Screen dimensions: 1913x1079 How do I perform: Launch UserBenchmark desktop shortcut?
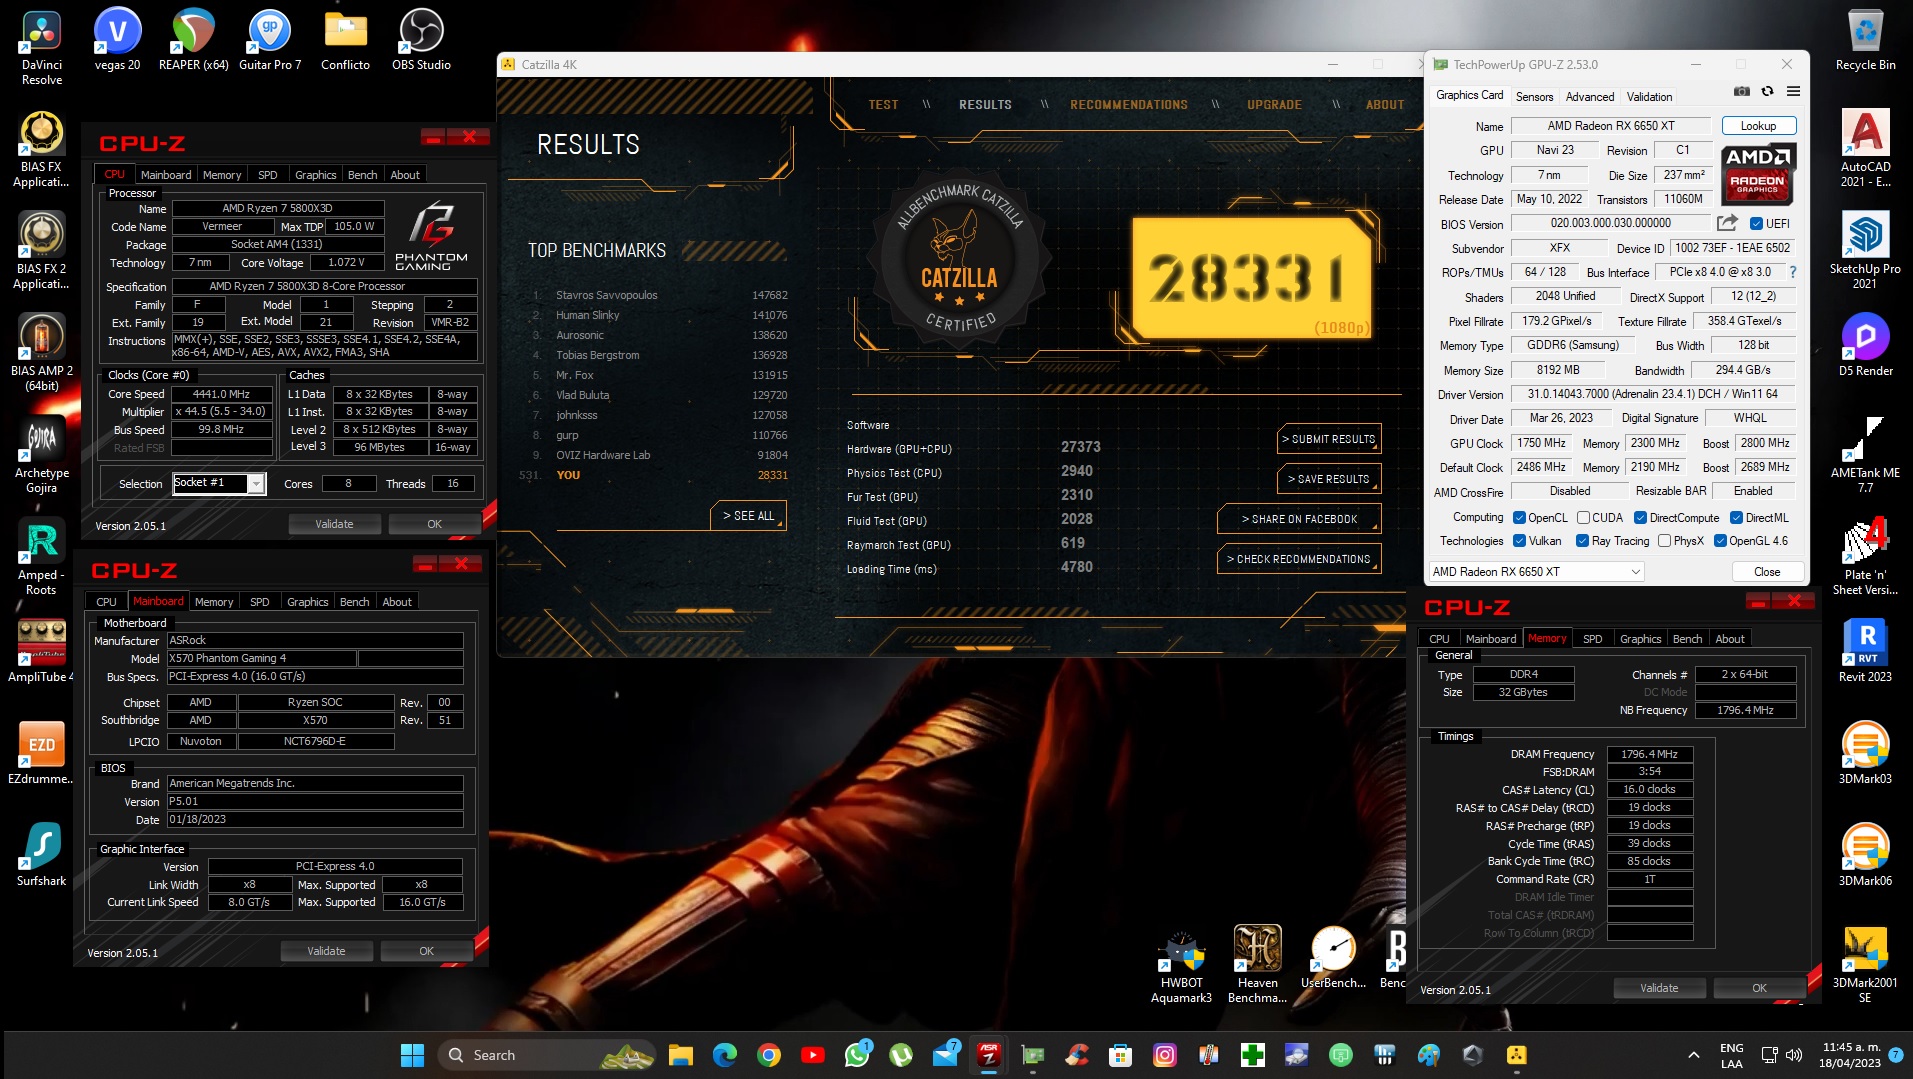point(1333,957)
